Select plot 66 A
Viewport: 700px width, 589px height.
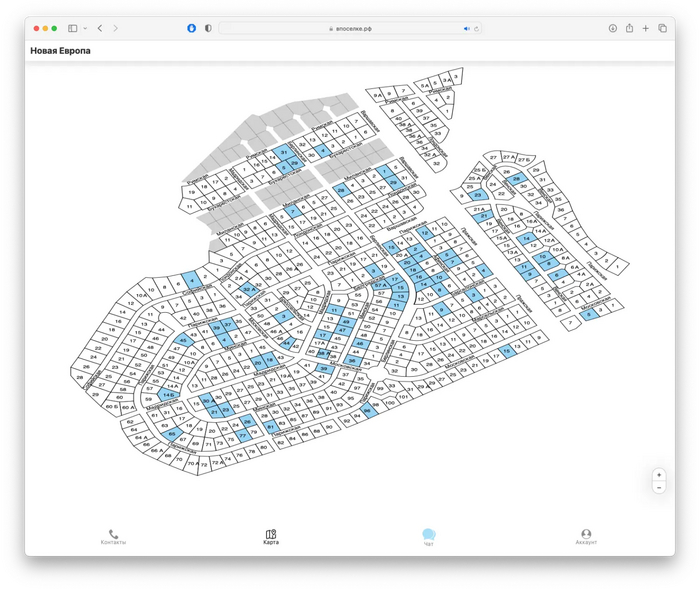[x=157, y=451]
